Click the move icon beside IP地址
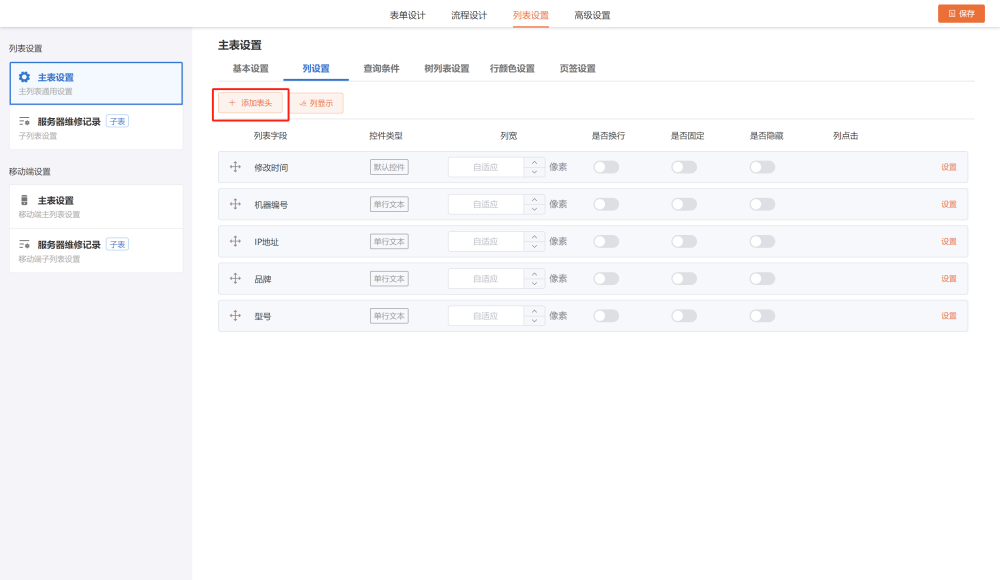The height and width of the screenshot is (580, 1000). tap(236, 241)
